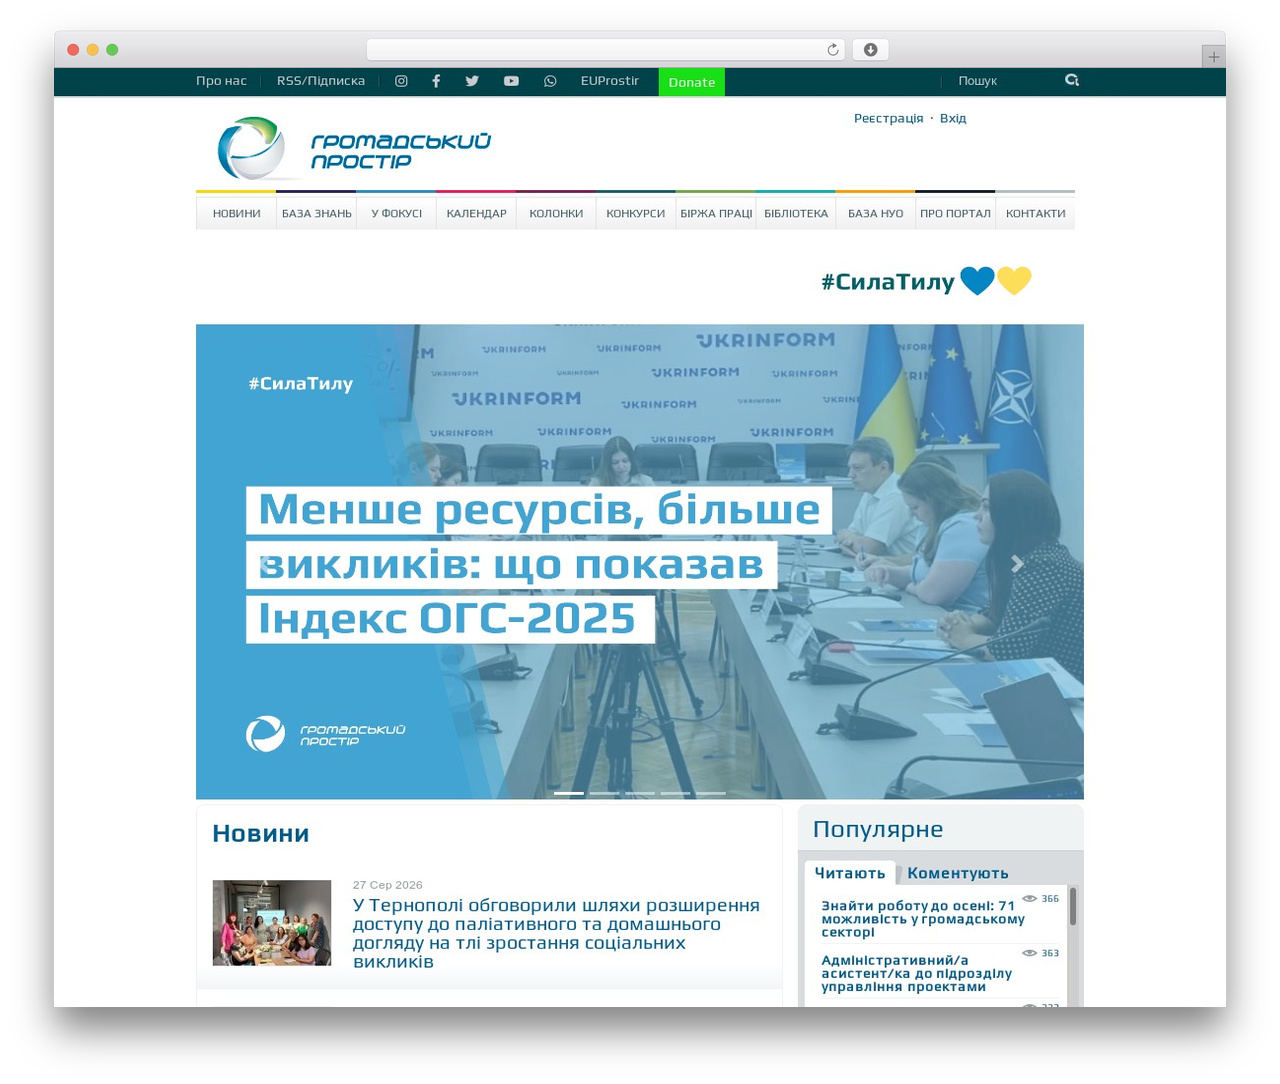Click the Вхід login link
Screen dimensions: 1280x1084
953,118
